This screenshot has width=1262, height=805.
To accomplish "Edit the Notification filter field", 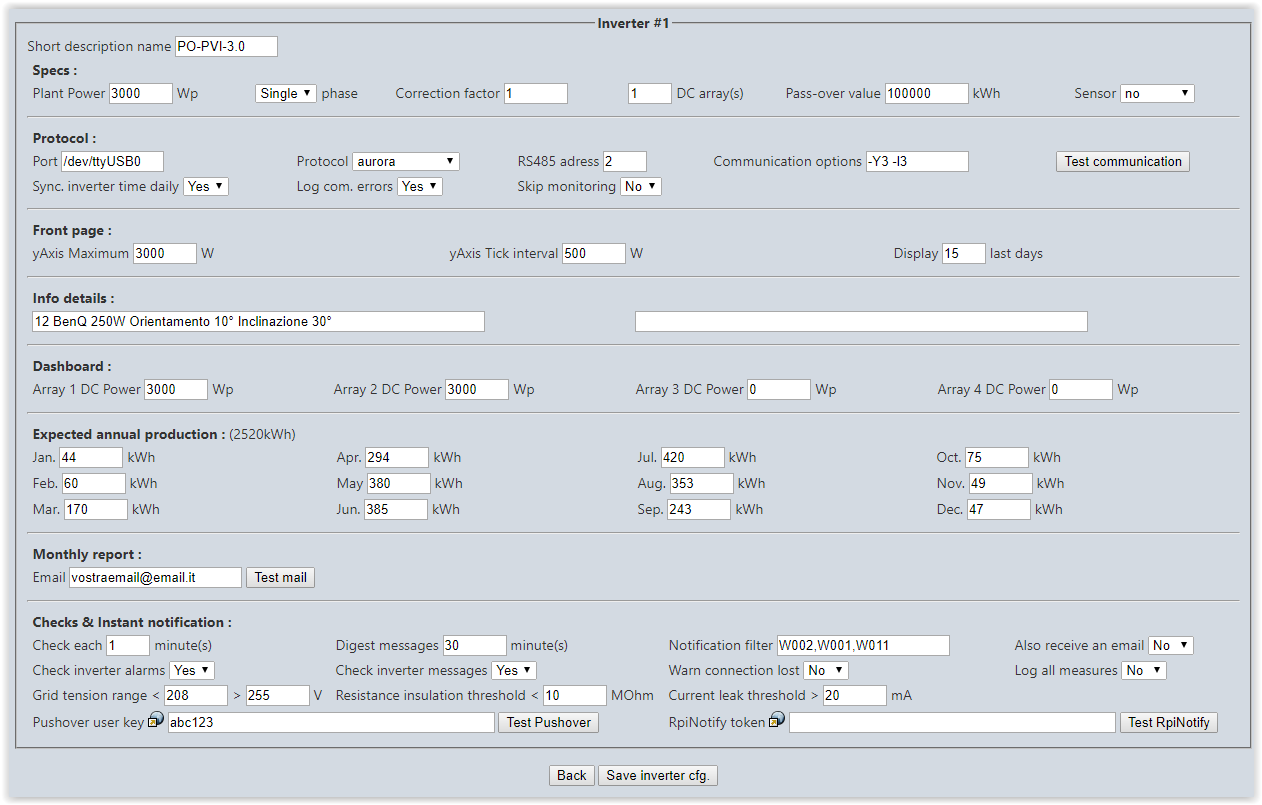I will (863, 645).
